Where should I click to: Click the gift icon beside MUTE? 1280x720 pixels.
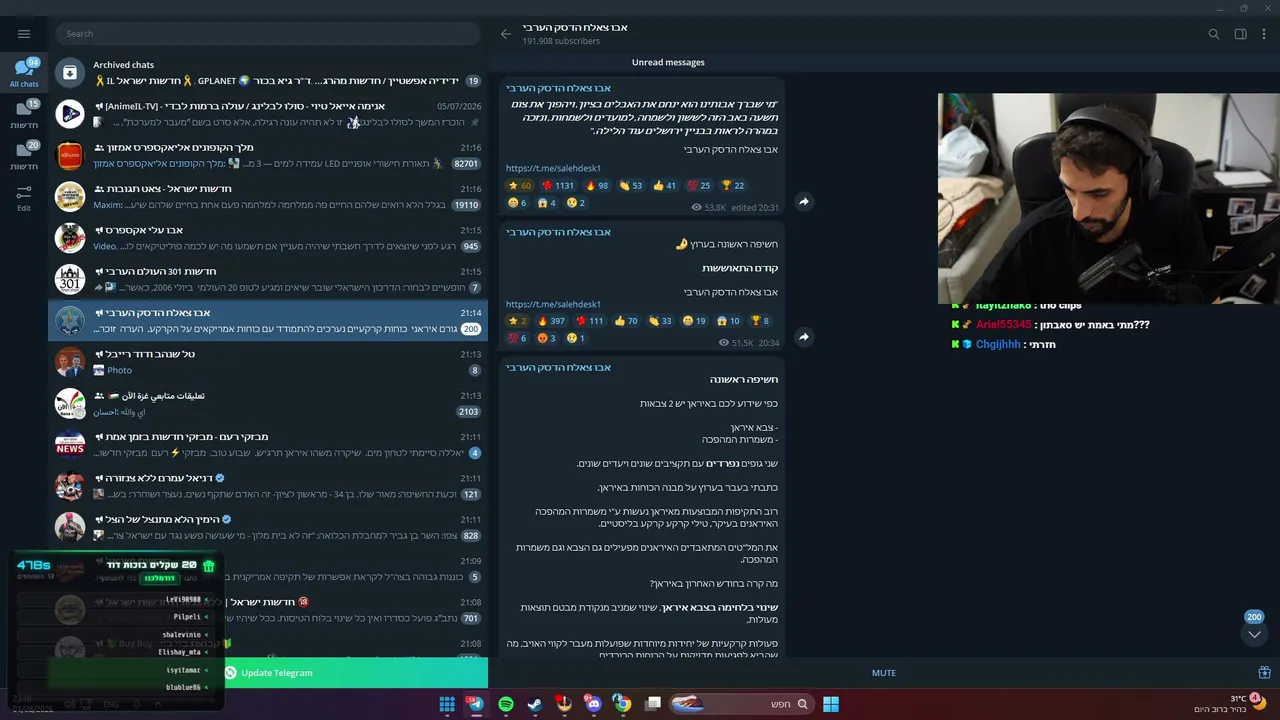pyautogui.click(x=1264, y=673)
